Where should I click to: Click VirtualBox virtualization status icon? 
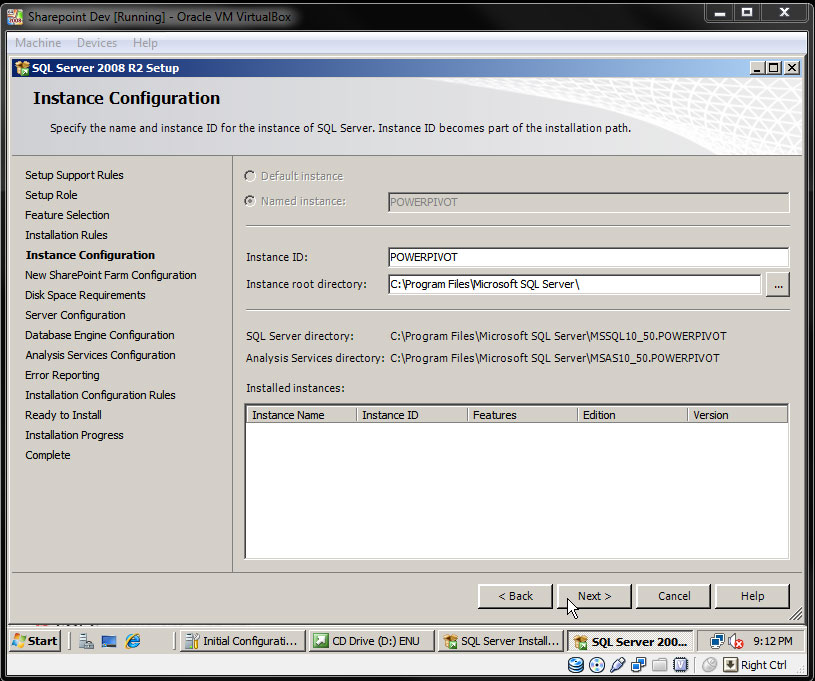coord(680,664)
